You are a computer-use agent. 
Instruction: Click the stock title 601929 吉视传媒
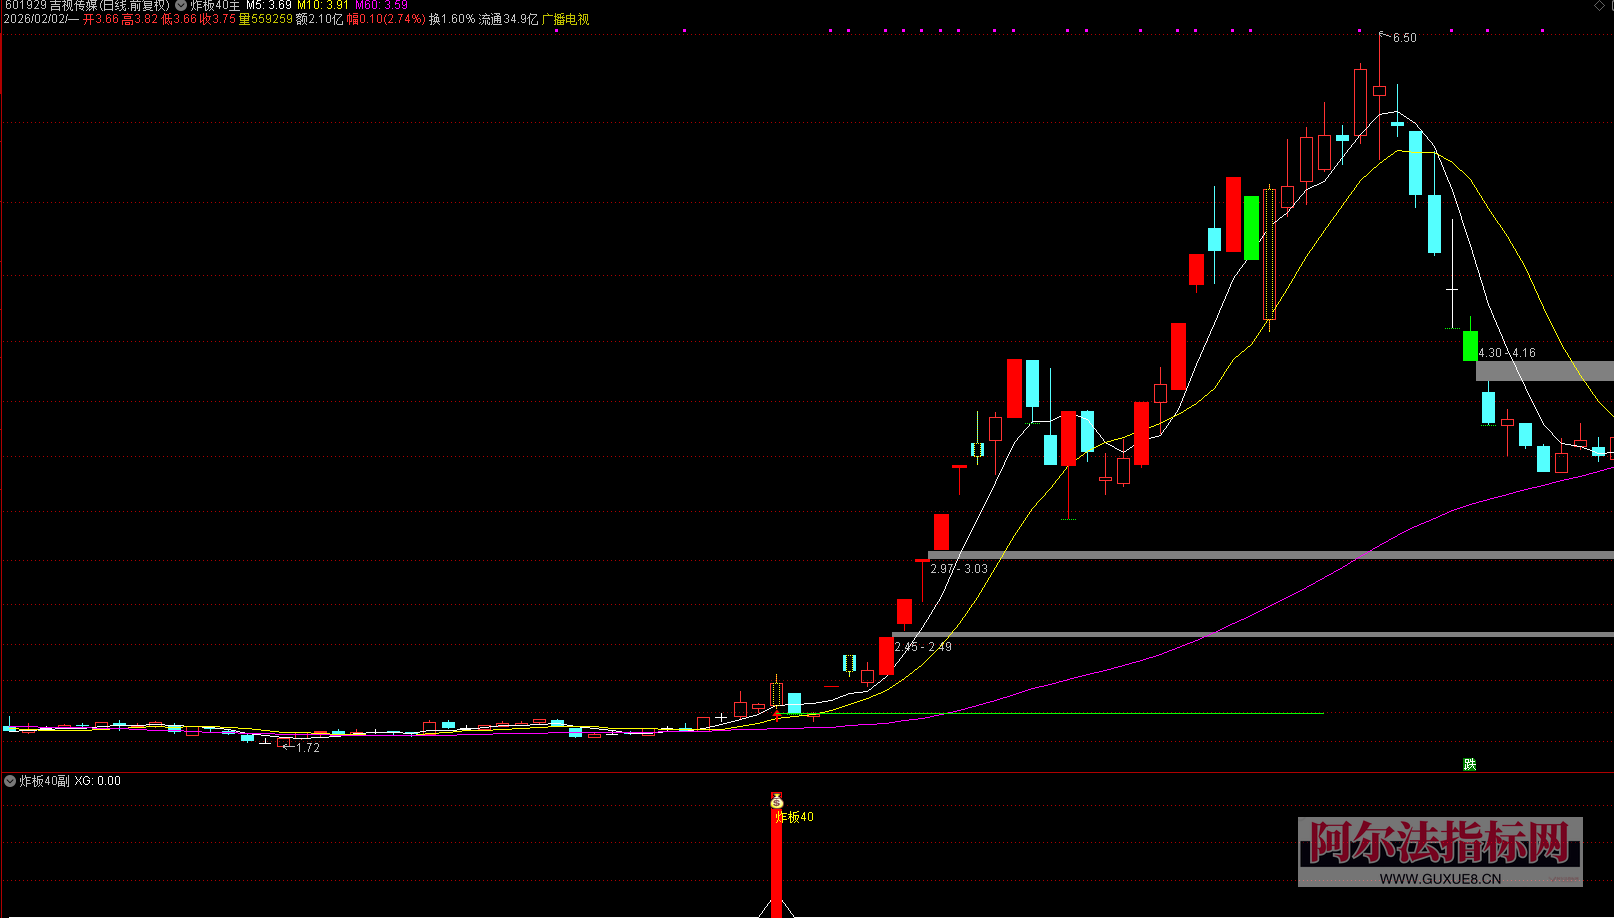point(86,6)
